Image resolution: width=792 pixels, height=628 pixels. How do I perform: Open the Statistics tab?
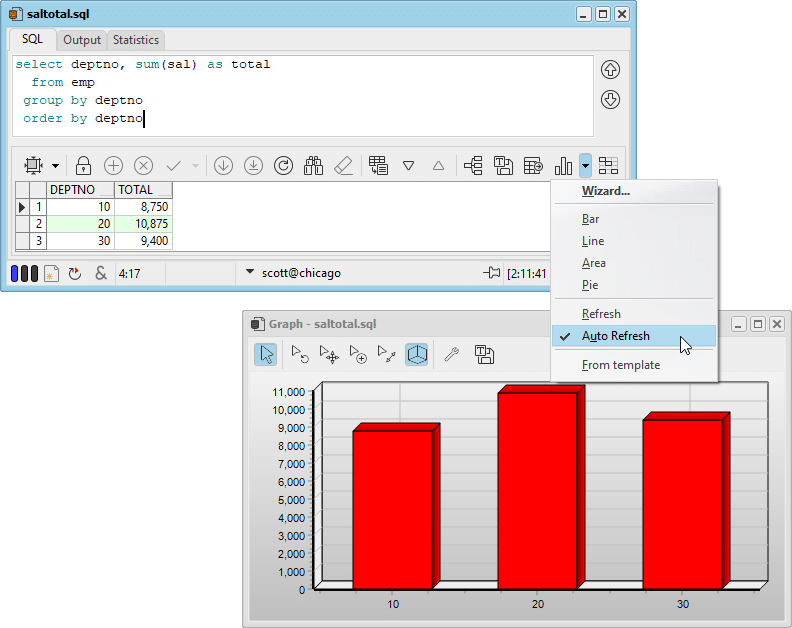[x=136, y=40]
